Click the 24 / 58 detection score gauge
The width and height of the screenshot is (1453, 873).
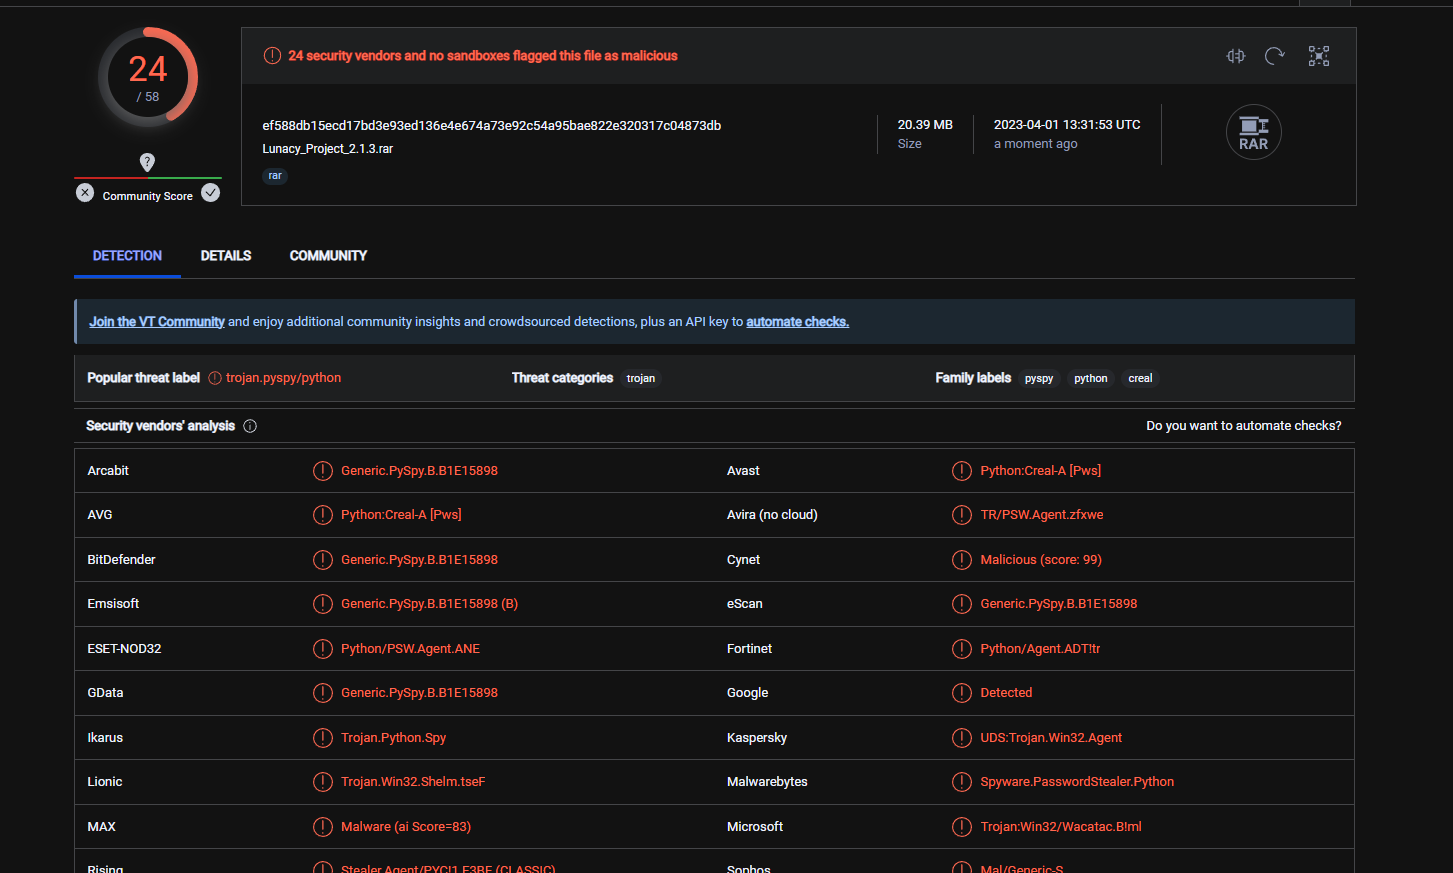coord(148,78)
